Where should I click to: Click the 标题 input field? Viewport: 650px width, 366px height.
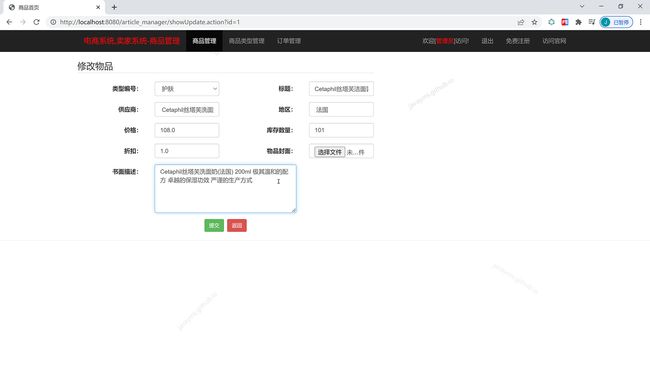(x=341, y=89)
